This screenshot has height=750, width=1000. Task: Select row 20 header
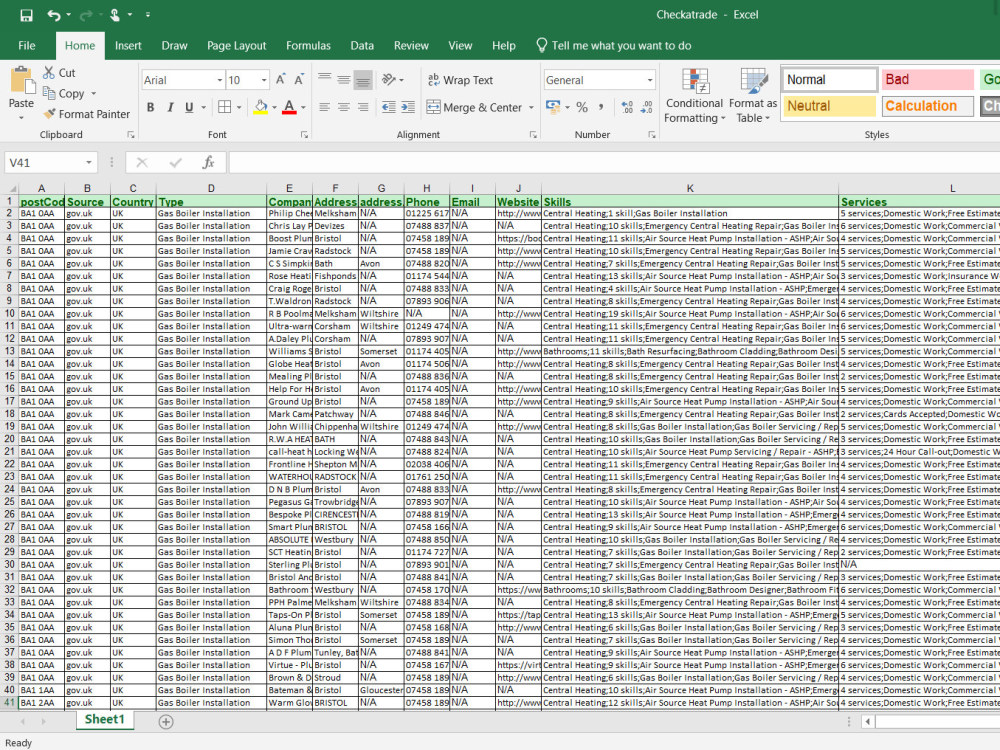(9, 439)
